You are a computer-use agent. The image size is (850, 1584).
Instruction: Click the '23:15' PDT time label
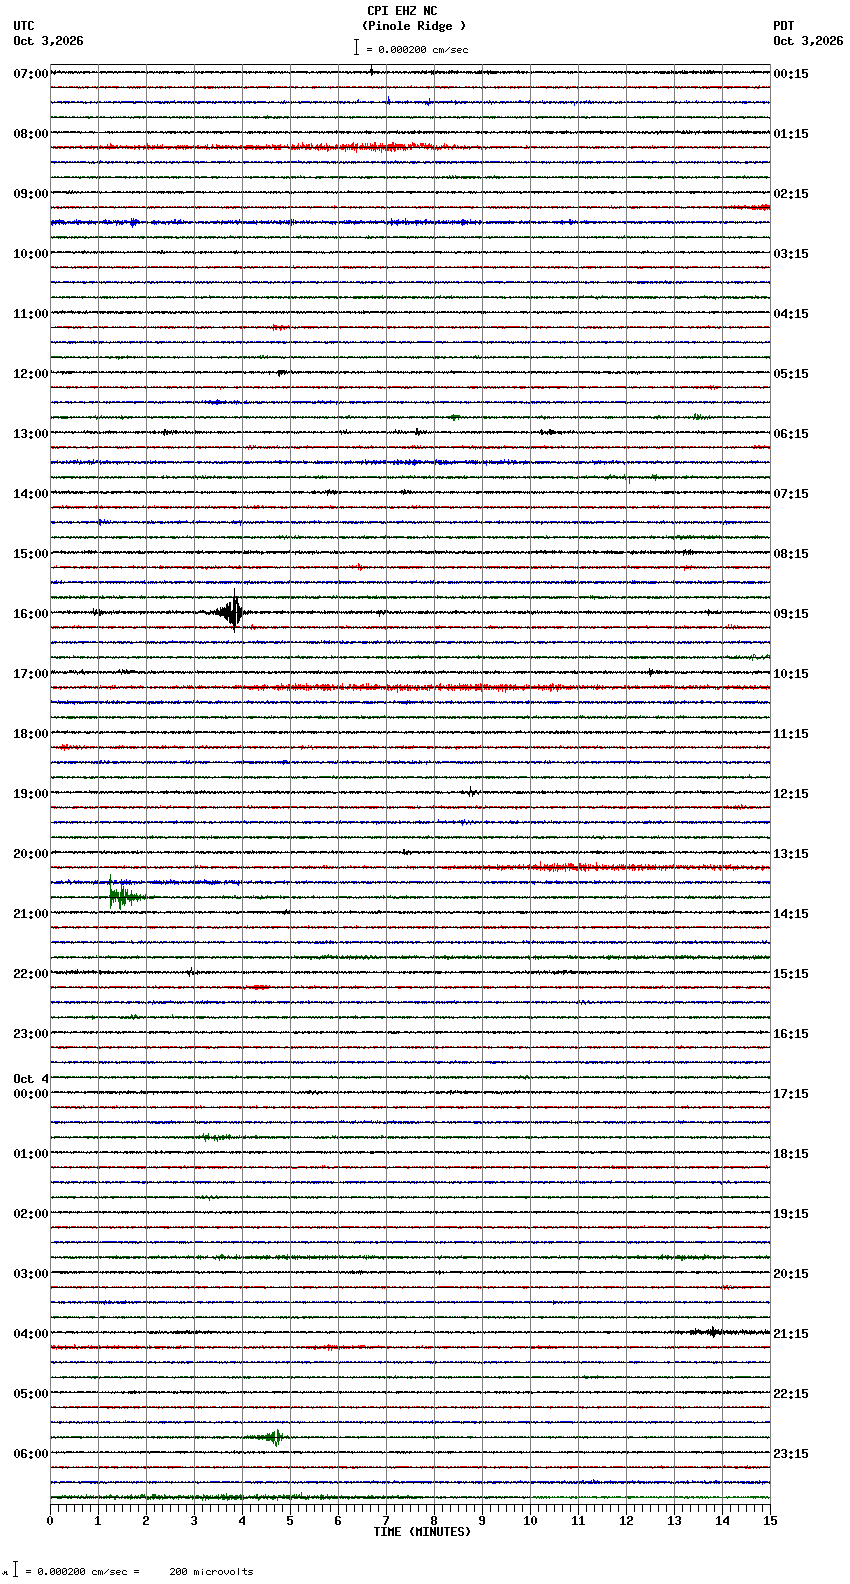791,1454
